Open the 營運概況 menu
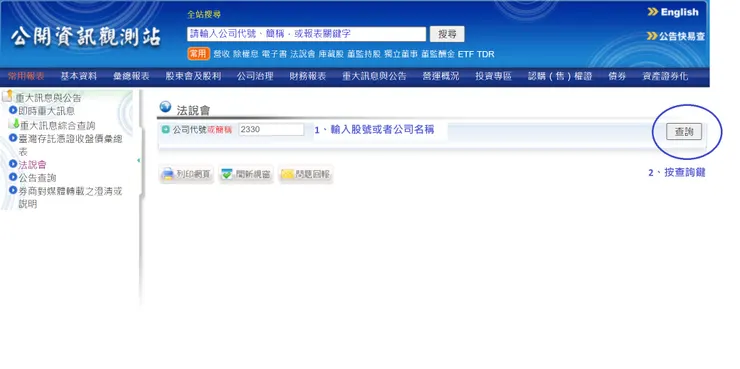The image size is (740, 369). click(441, 76)
